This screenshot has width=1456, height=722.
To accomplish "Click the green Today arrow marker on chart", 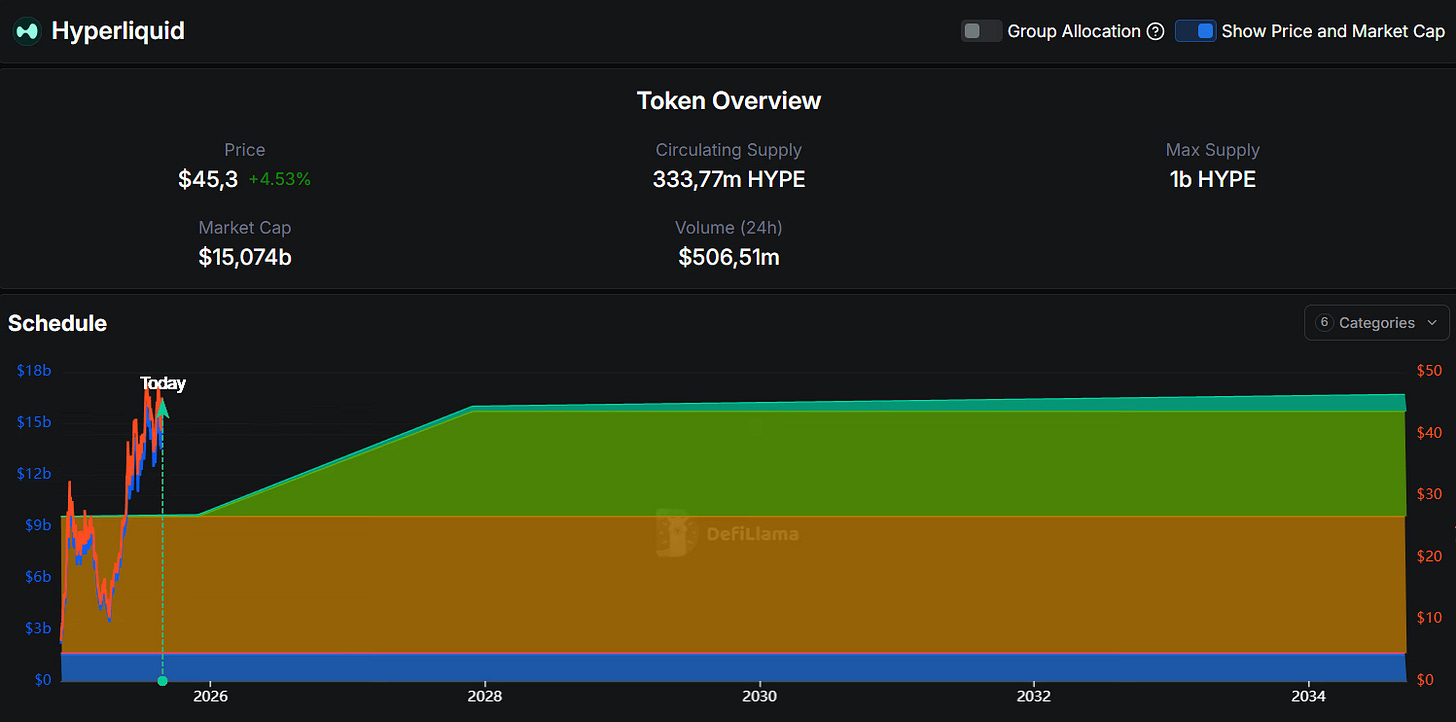I will pos(163,408).
